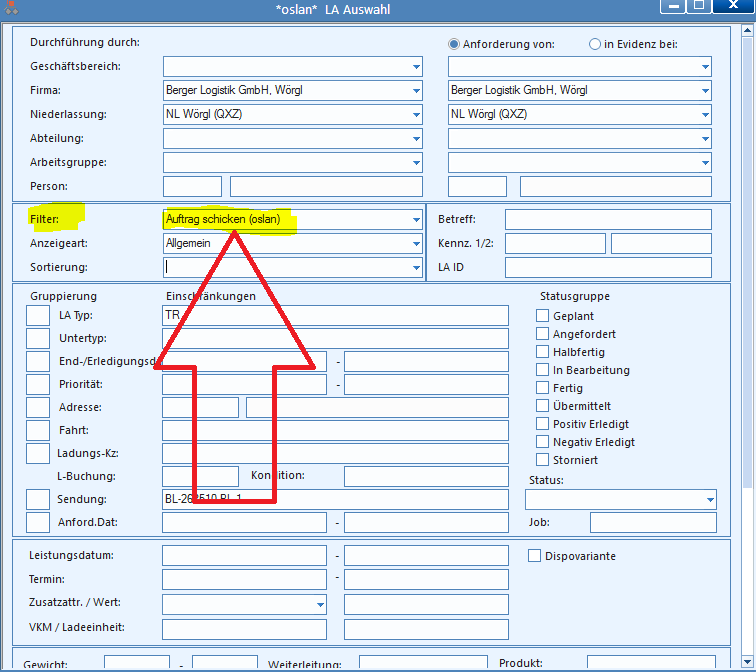Screen dimensions: 756x672
Task: Tick the End-/Erledigungsdatum grouping checkbox
Action: click(38, 361)
